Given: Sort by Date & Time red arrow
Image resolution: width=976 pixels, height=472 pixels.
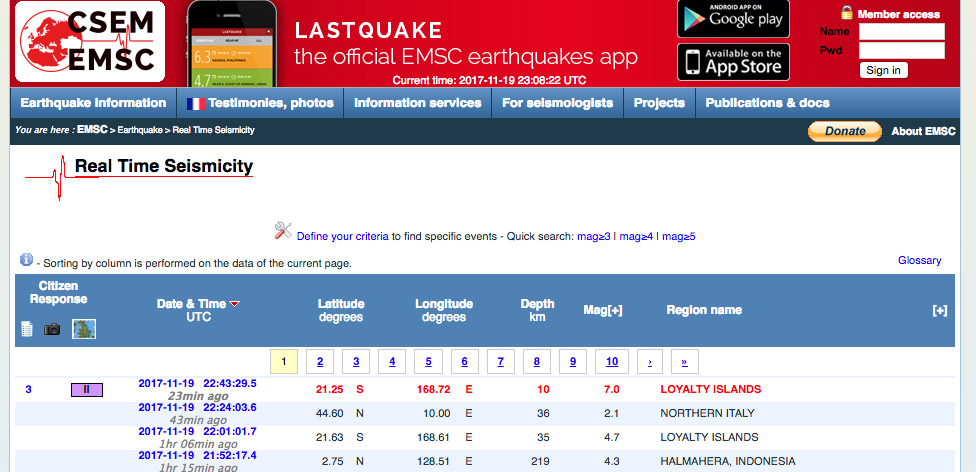Looking at the screenshot, I should (x=235, y=304).
